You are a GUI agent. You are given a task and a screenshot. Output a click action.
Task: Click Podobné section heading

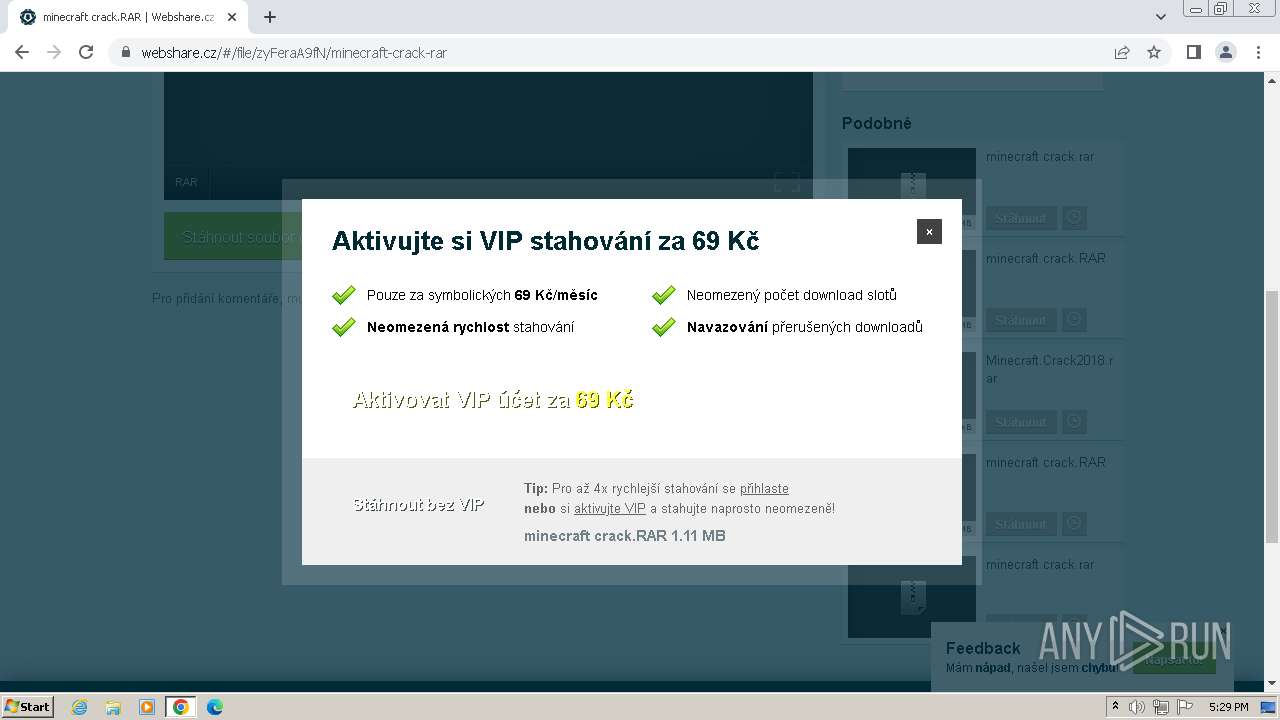pos(877,123)
